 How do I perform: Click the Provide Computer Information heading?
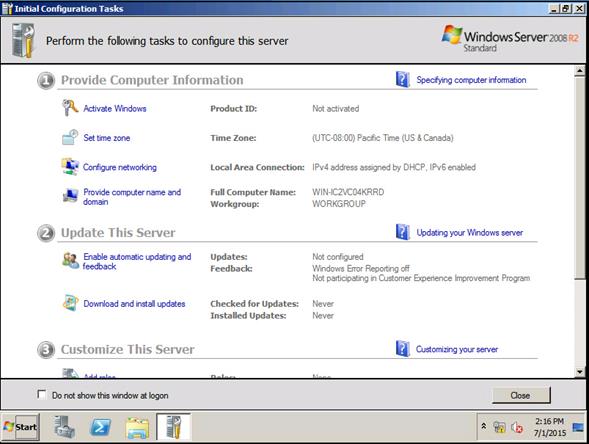point(152,80)
